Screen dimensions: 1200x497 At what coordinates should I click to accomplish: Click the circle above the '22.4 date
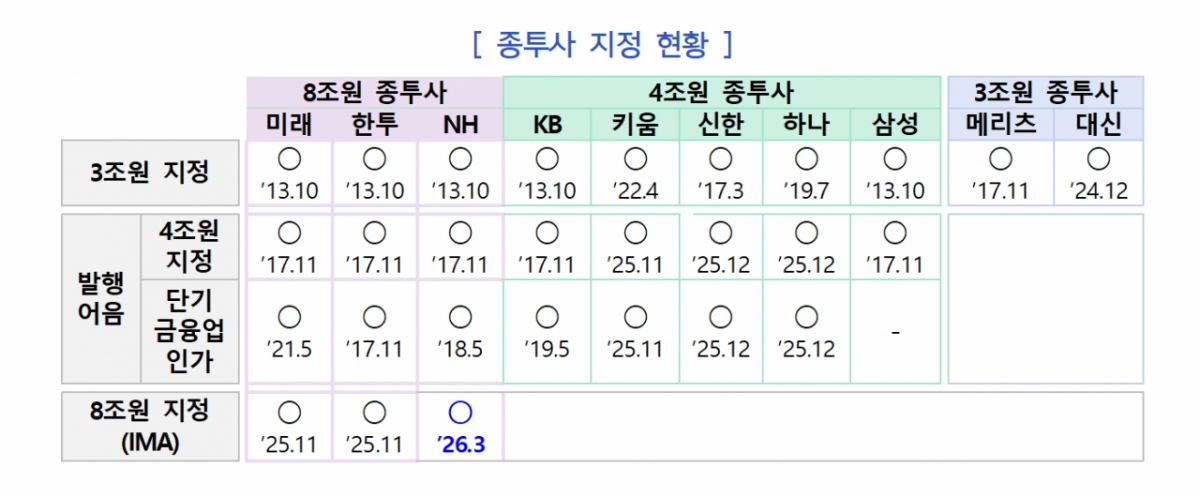pyautogui.click(x=635, y=158)
